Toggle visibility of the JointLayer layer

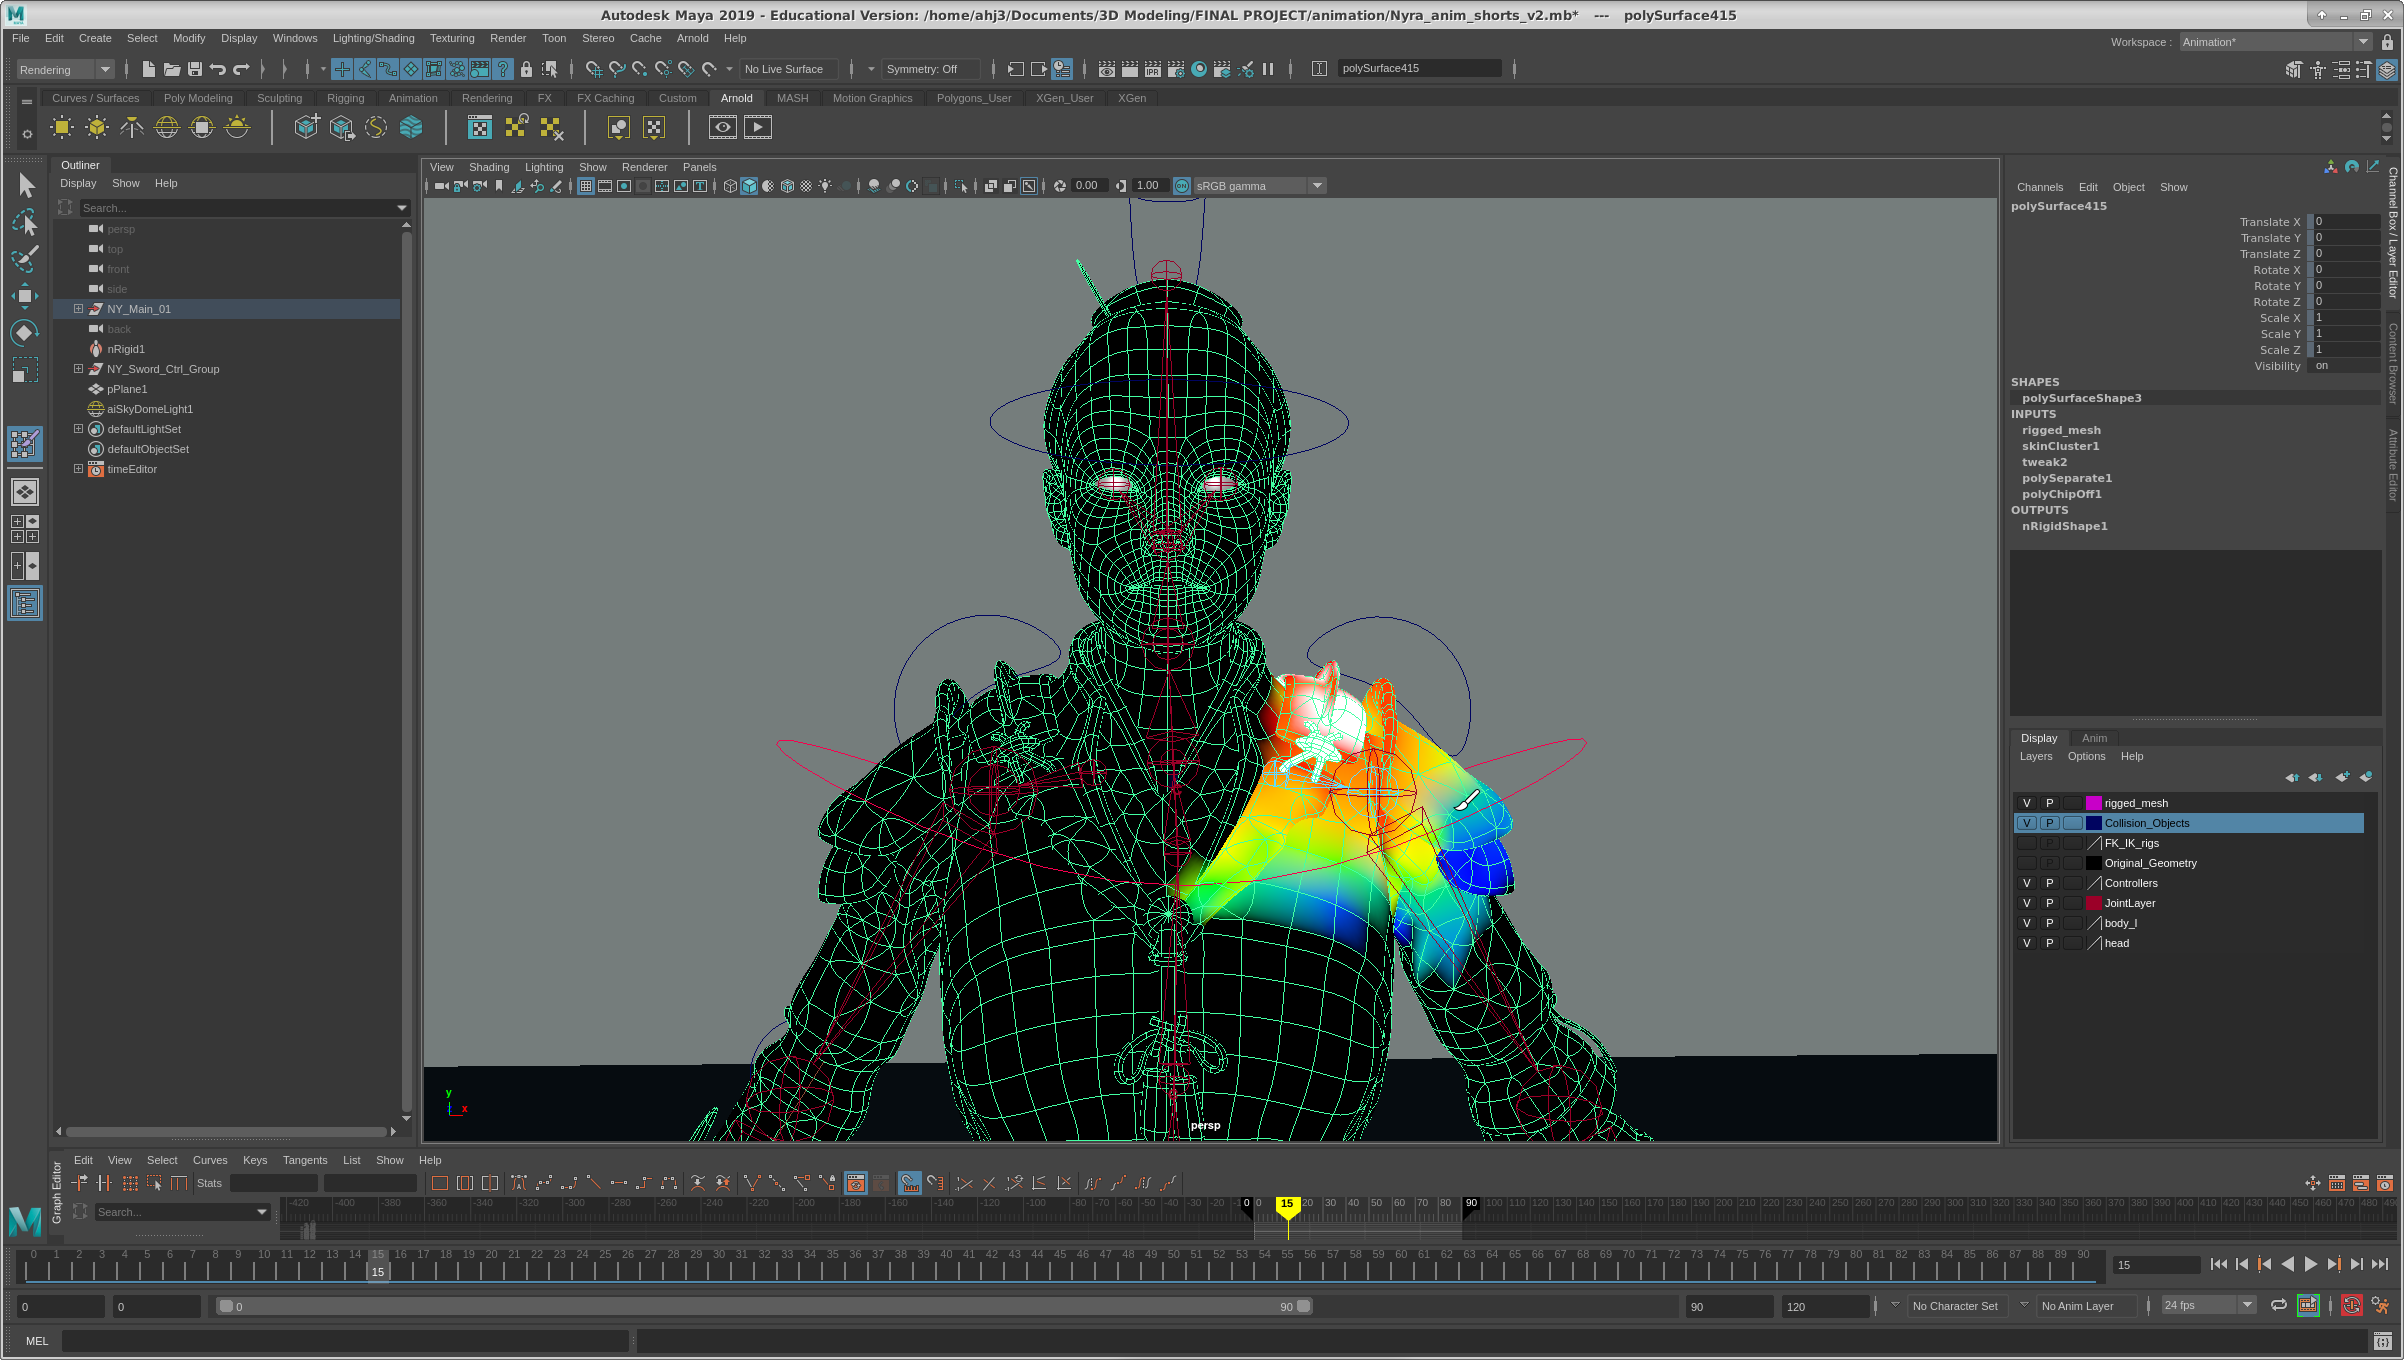(2026, 903)
